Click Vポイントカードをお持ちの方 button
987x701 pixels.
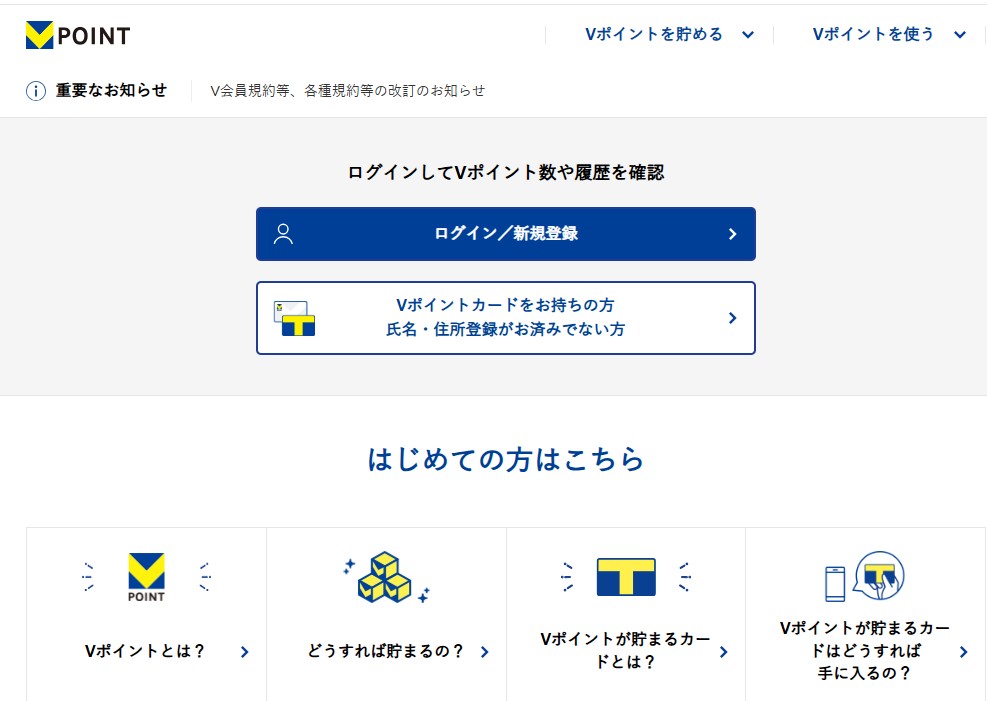tap(505, 317)
